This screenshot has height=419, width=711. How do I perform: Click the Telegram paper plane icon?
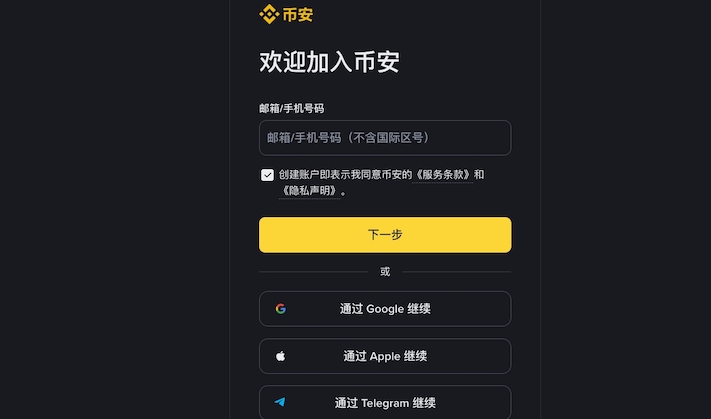pos(281,403)
